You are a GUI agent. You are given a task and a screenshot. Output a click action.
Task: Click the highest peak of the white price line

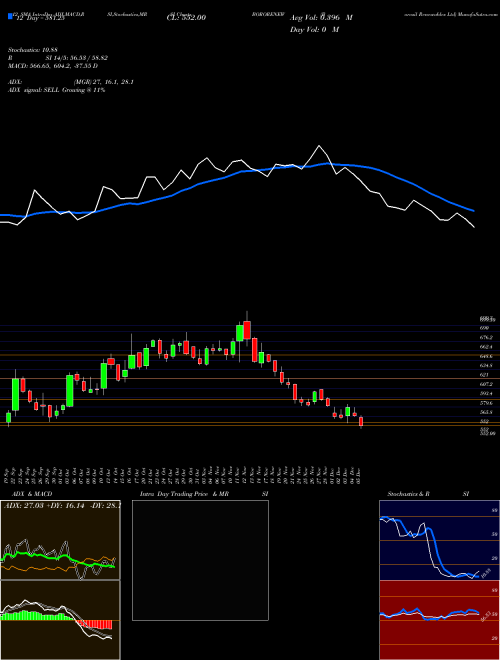click(x=319, y=146)
